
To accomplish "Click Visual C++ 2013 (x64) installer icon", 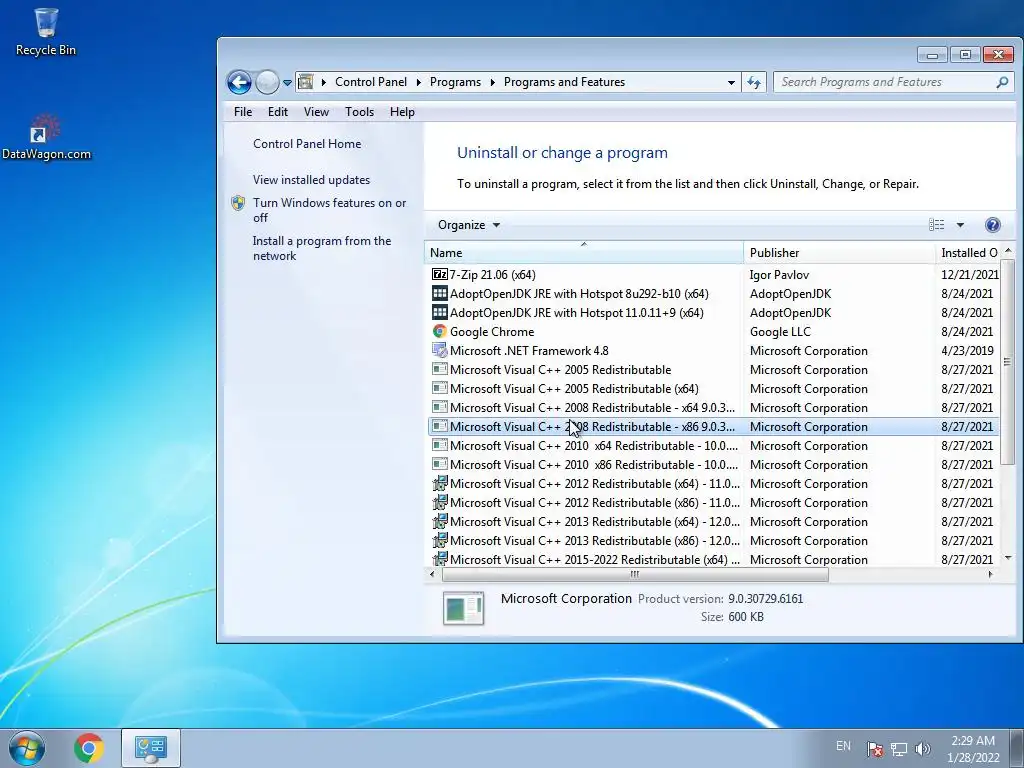I will (440, 521).
